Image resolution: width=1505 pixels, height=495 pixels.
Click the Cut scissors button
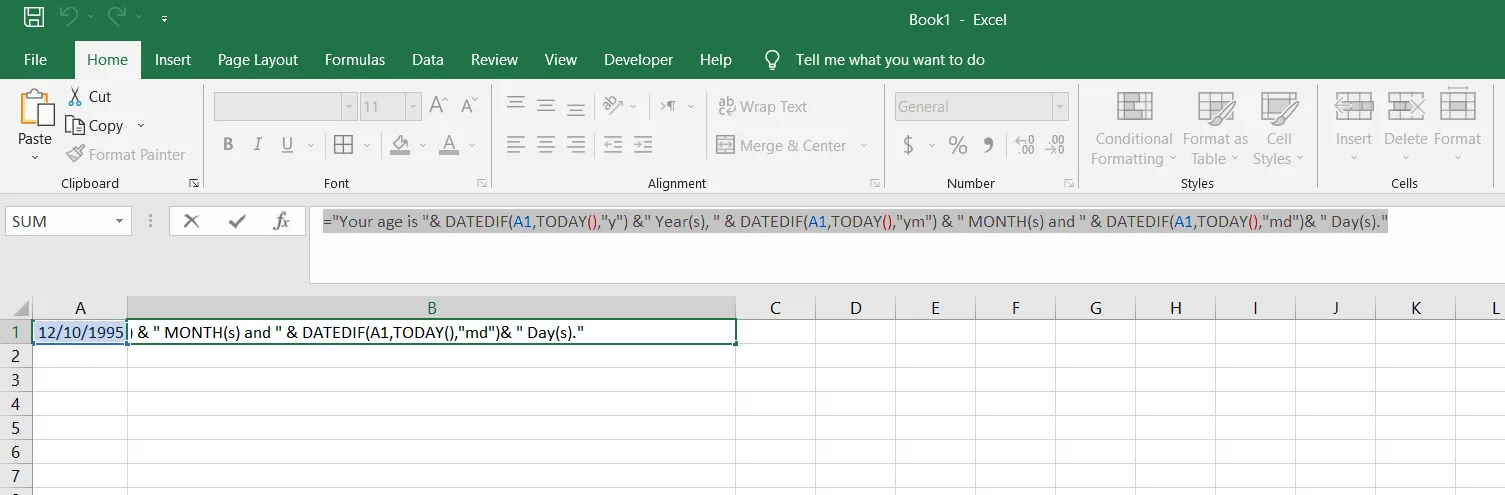coord(88,97)
